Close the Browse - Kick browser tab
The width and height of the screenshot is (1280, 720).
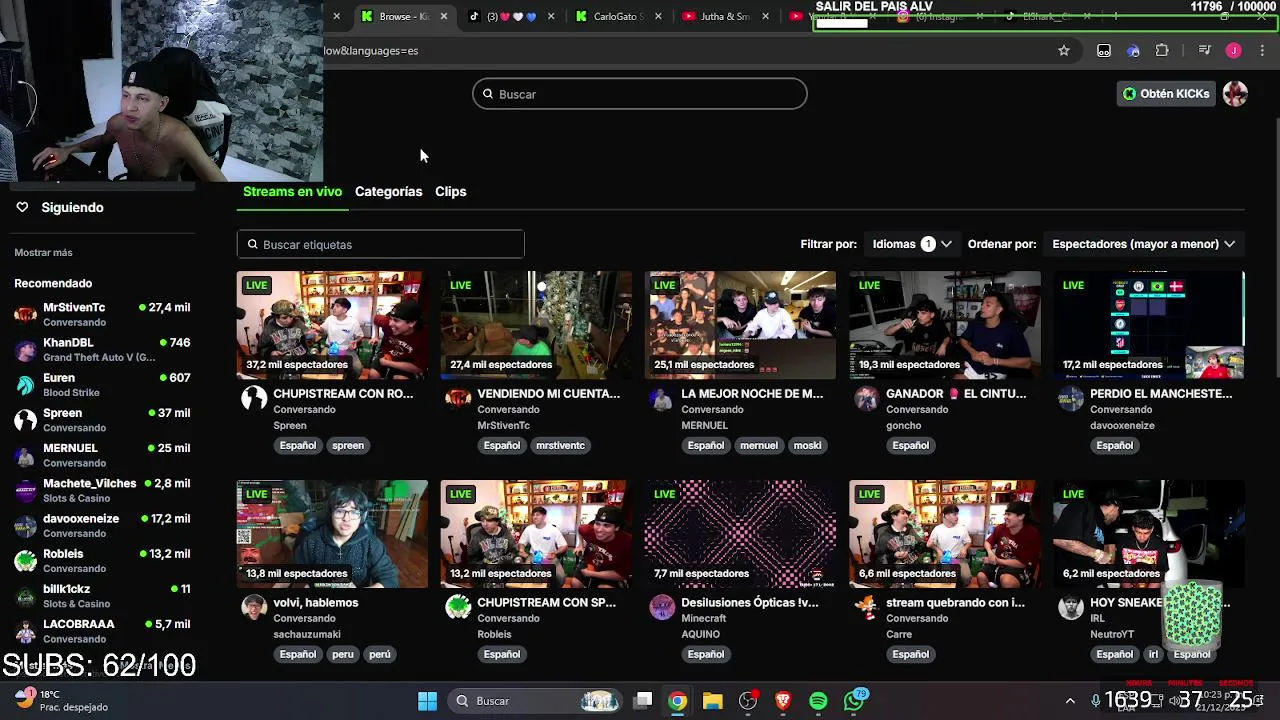click(x=444, y=16)
